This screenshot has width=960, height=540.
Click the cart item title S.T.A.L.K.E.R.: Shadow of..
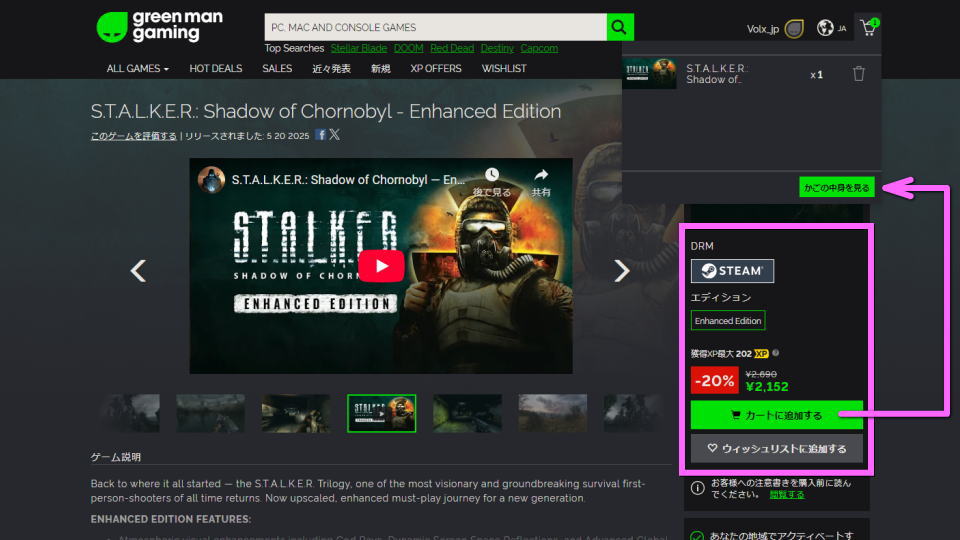point(717,73)
